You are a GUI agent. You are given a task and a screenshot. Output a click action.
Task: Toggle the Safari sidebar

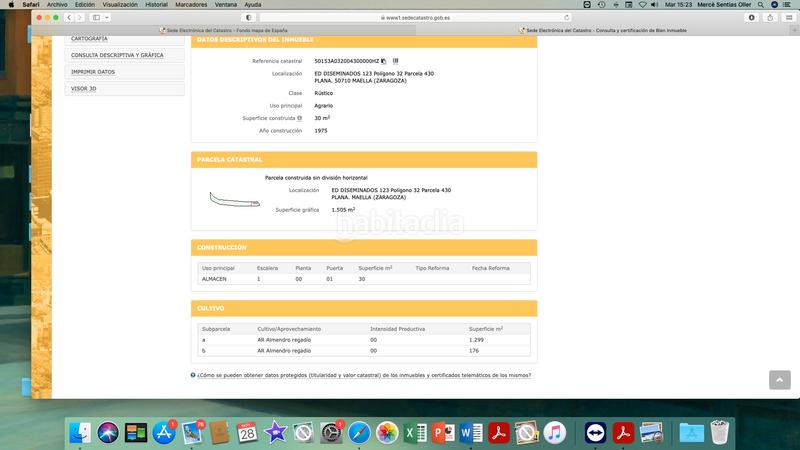click(x=96, y=17)
